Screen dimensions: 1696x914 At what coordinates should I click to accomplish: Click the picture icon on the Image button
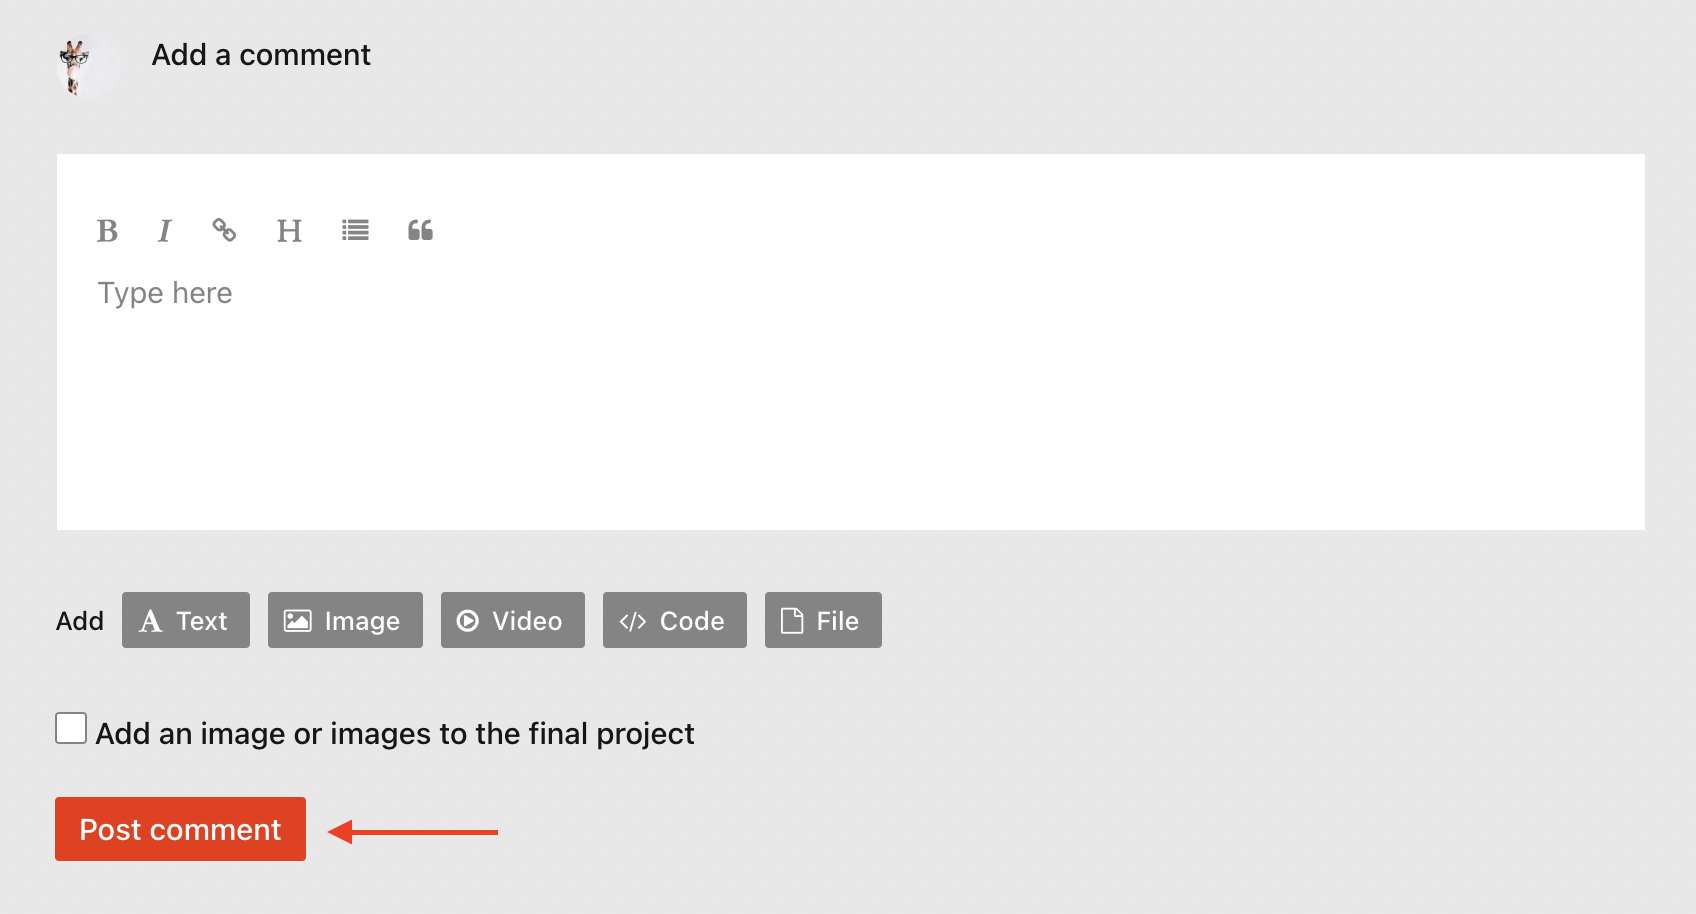click(298, 621)
